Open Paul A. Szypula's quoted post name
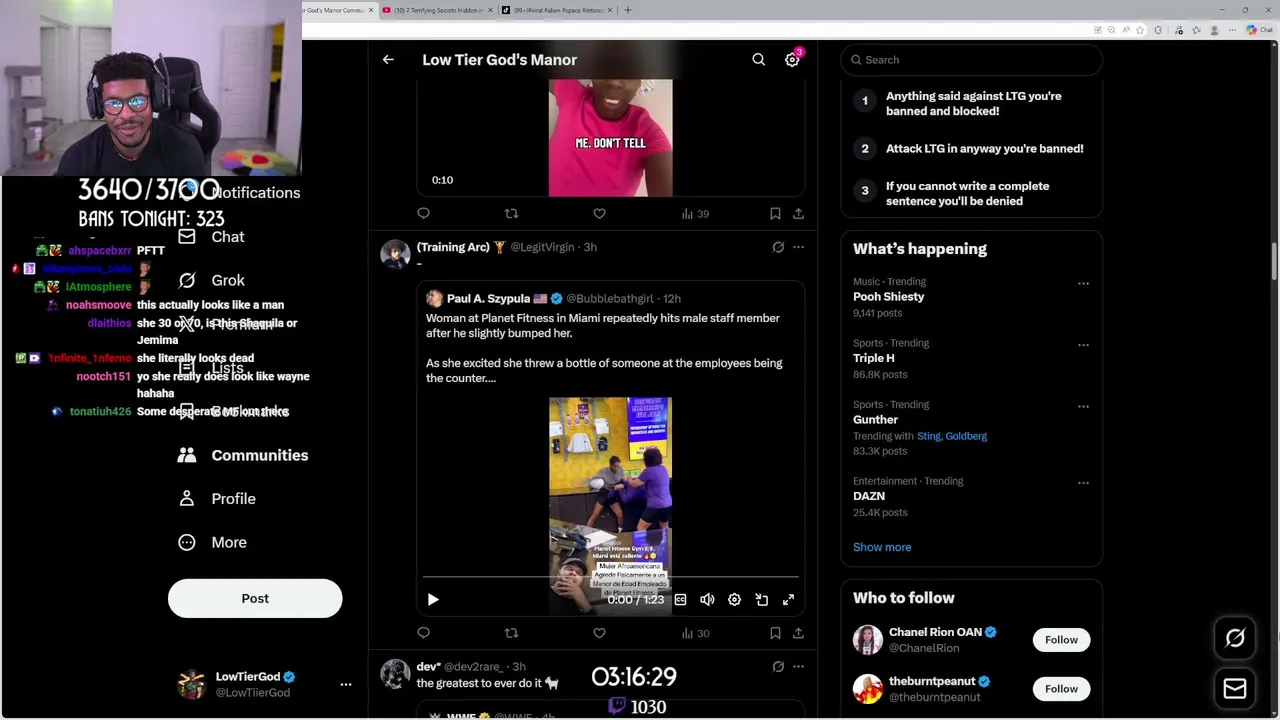 pyautogui.click(x=488, y=298)
